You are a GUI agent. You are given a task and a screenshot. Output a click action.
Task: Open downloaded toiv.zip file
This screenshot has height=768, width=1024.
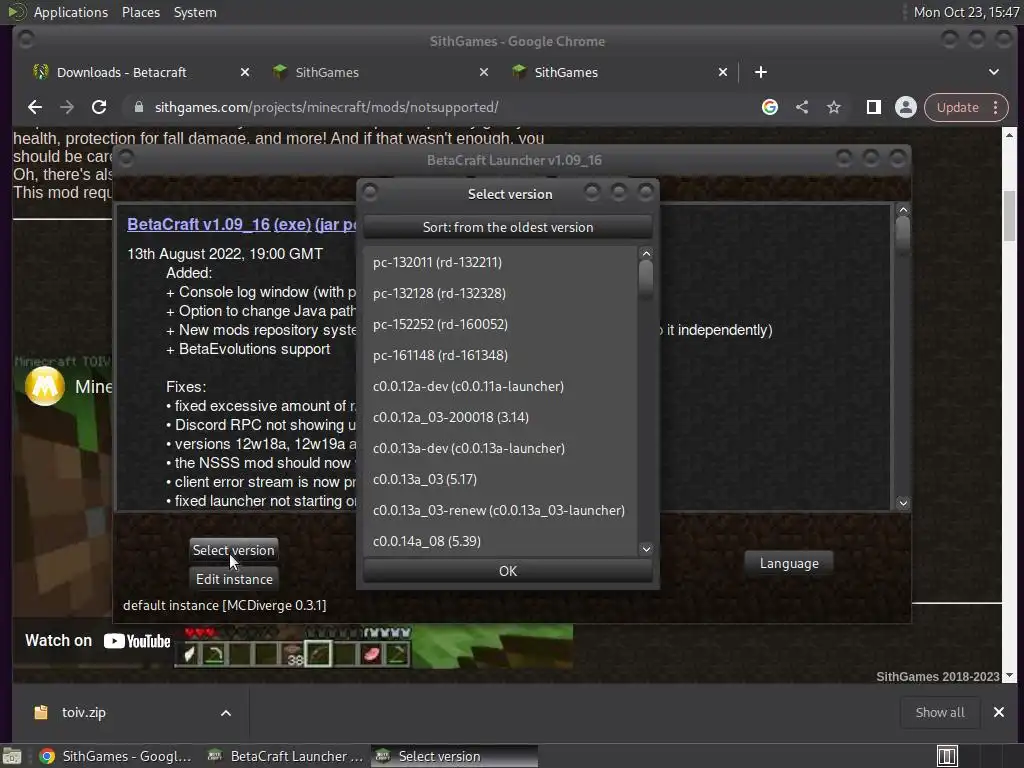click(84, 712)
